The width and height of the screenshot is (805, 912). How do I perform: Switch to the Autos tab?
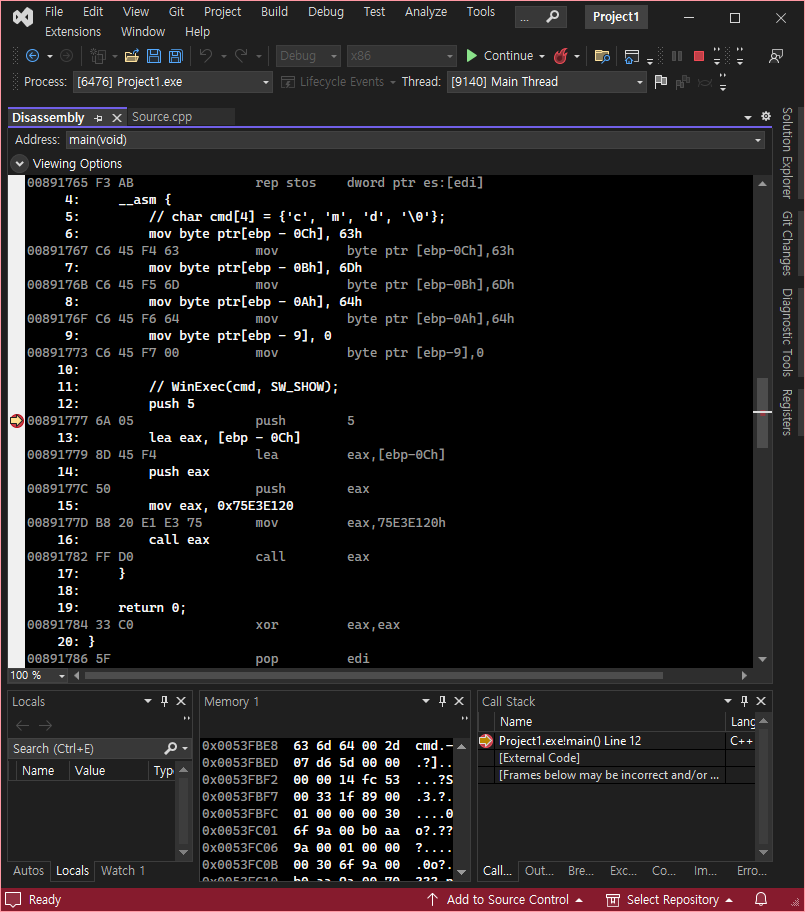[x=29, y=871]
